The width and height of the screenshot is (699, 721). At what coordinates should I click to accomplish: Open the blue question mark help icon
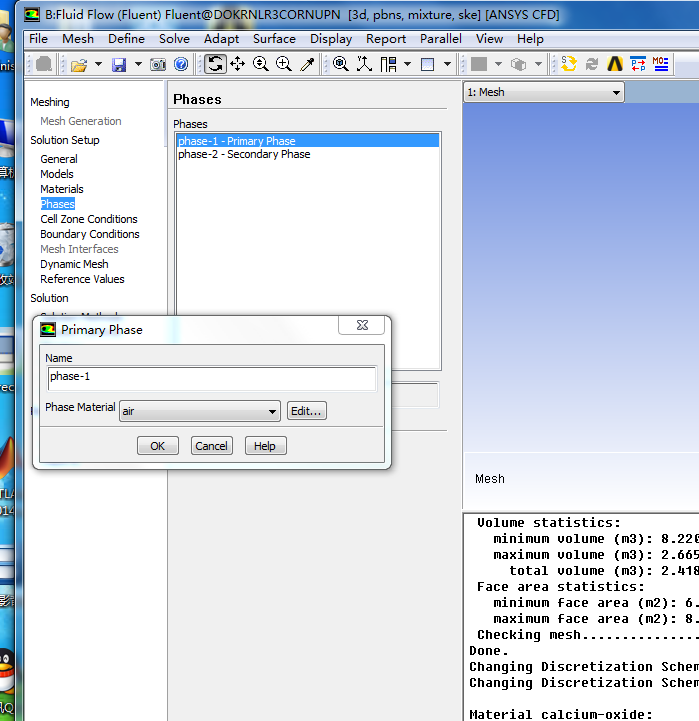pos(181,64)
